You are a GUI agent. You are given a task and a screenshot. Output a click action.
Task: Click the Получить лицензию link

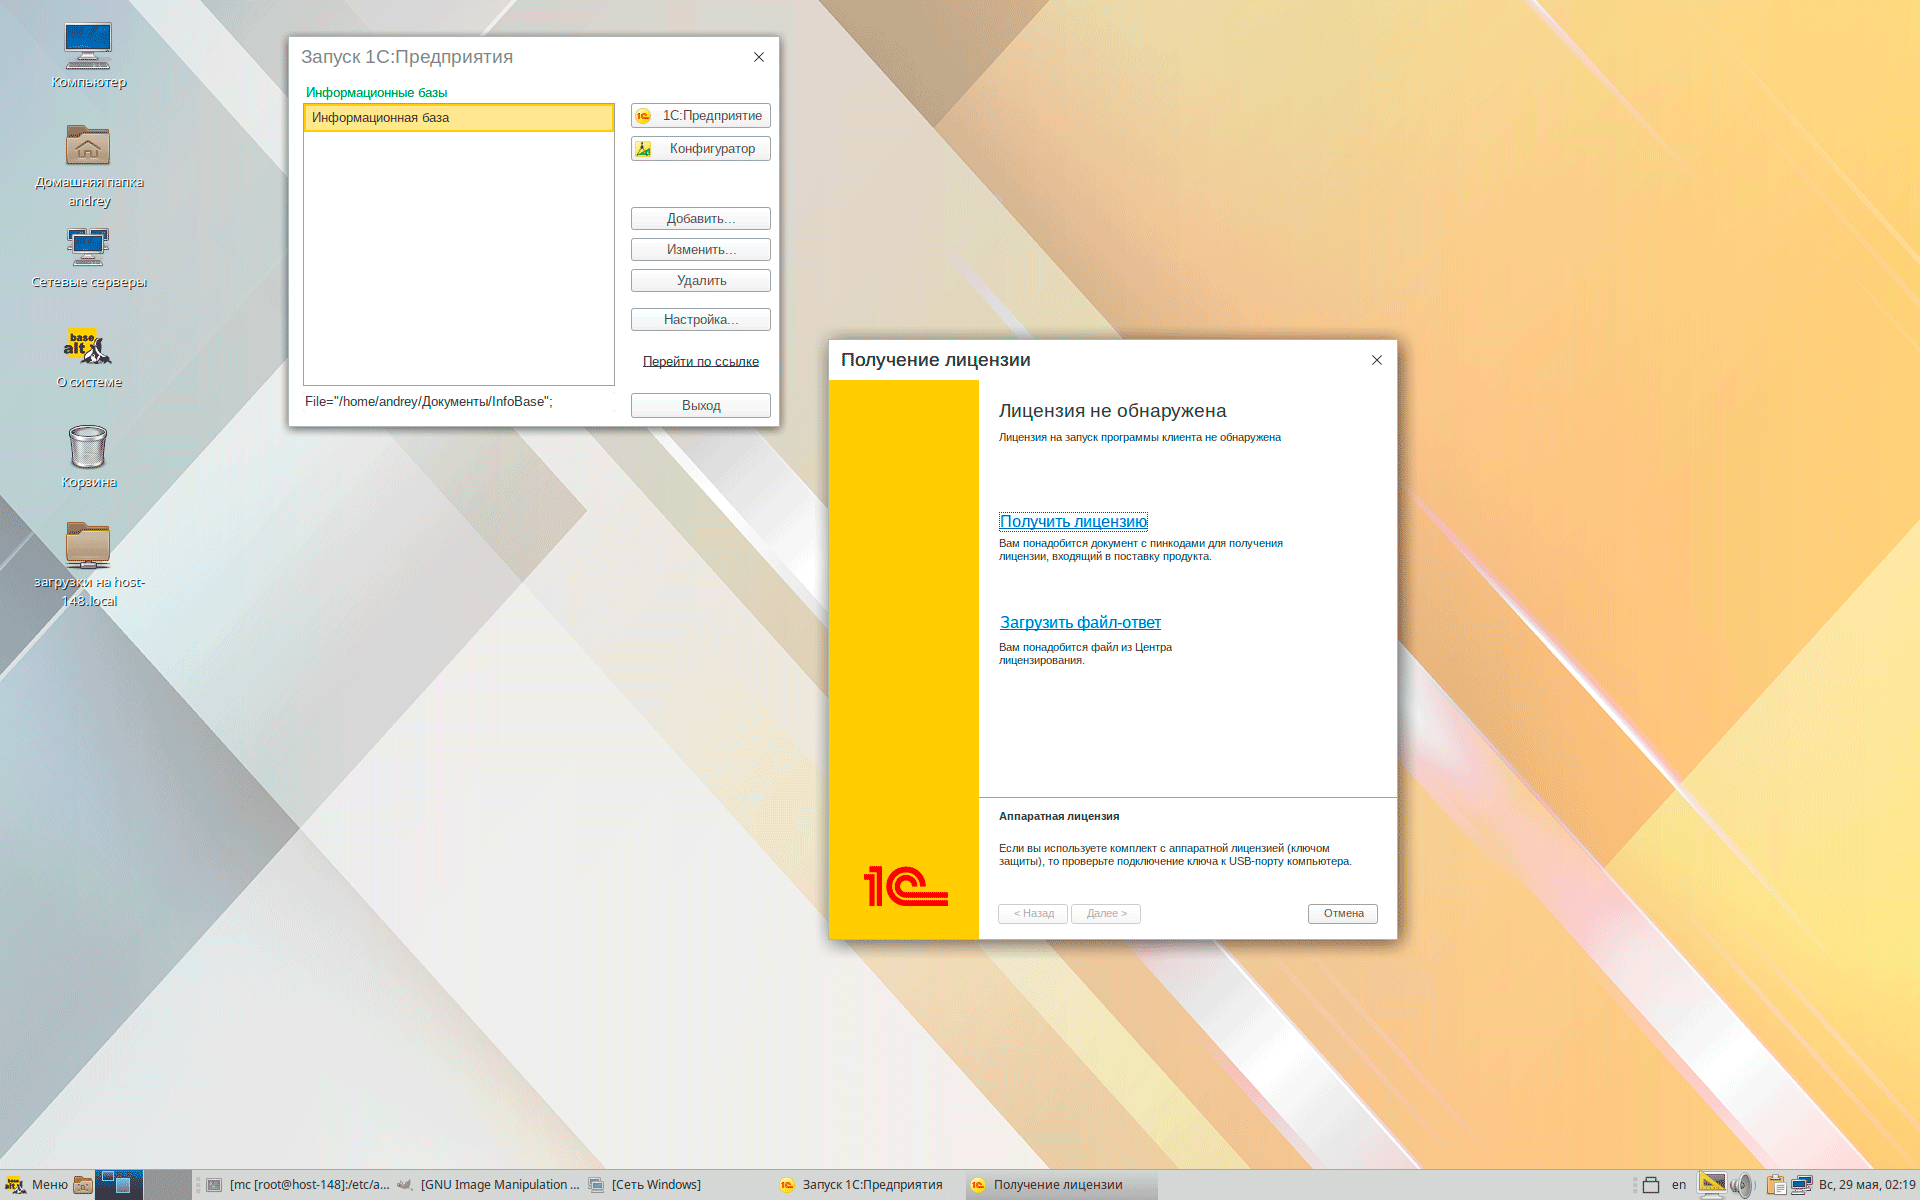coord(1073,522)
